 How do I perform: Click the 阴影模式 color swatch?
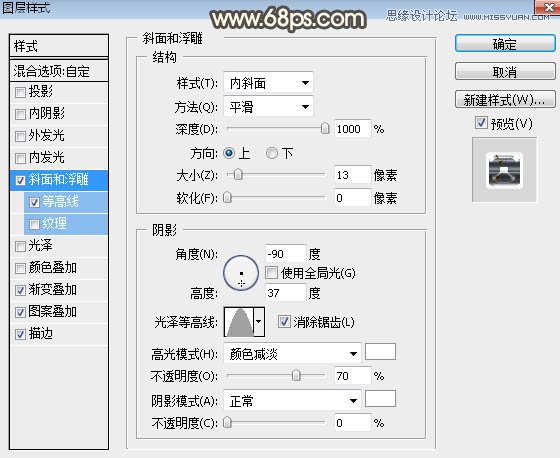pyautogui.click(x=380, y=399)
